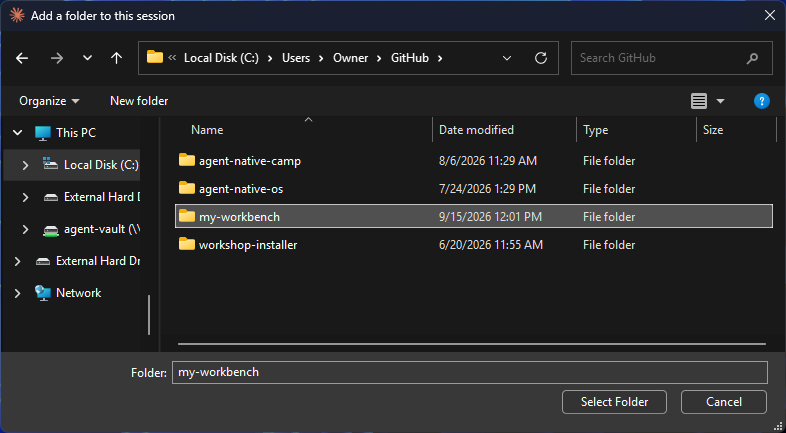Open chevron after GitHub breadcrumb
786x433 pixels.
tap(440, 58)
